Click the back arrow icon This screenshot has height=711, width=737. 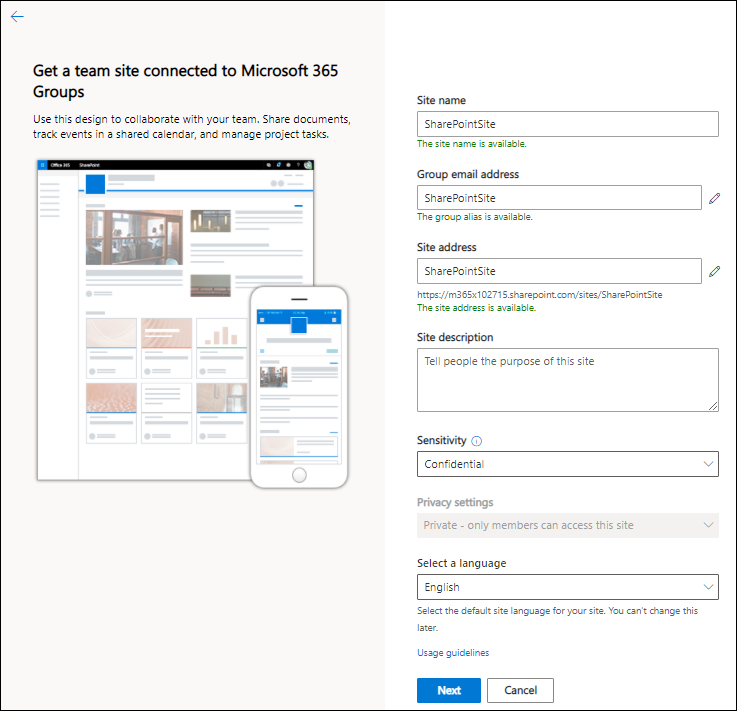pos(17,17)
